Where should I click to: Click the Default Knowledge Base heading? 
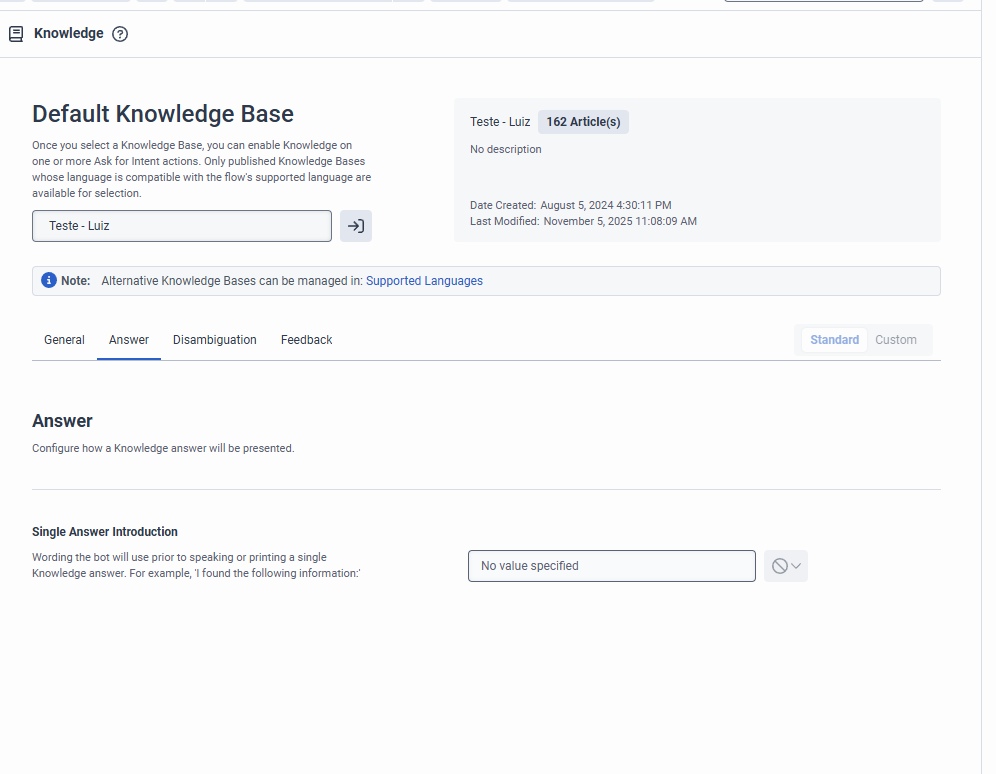(163, 114)
